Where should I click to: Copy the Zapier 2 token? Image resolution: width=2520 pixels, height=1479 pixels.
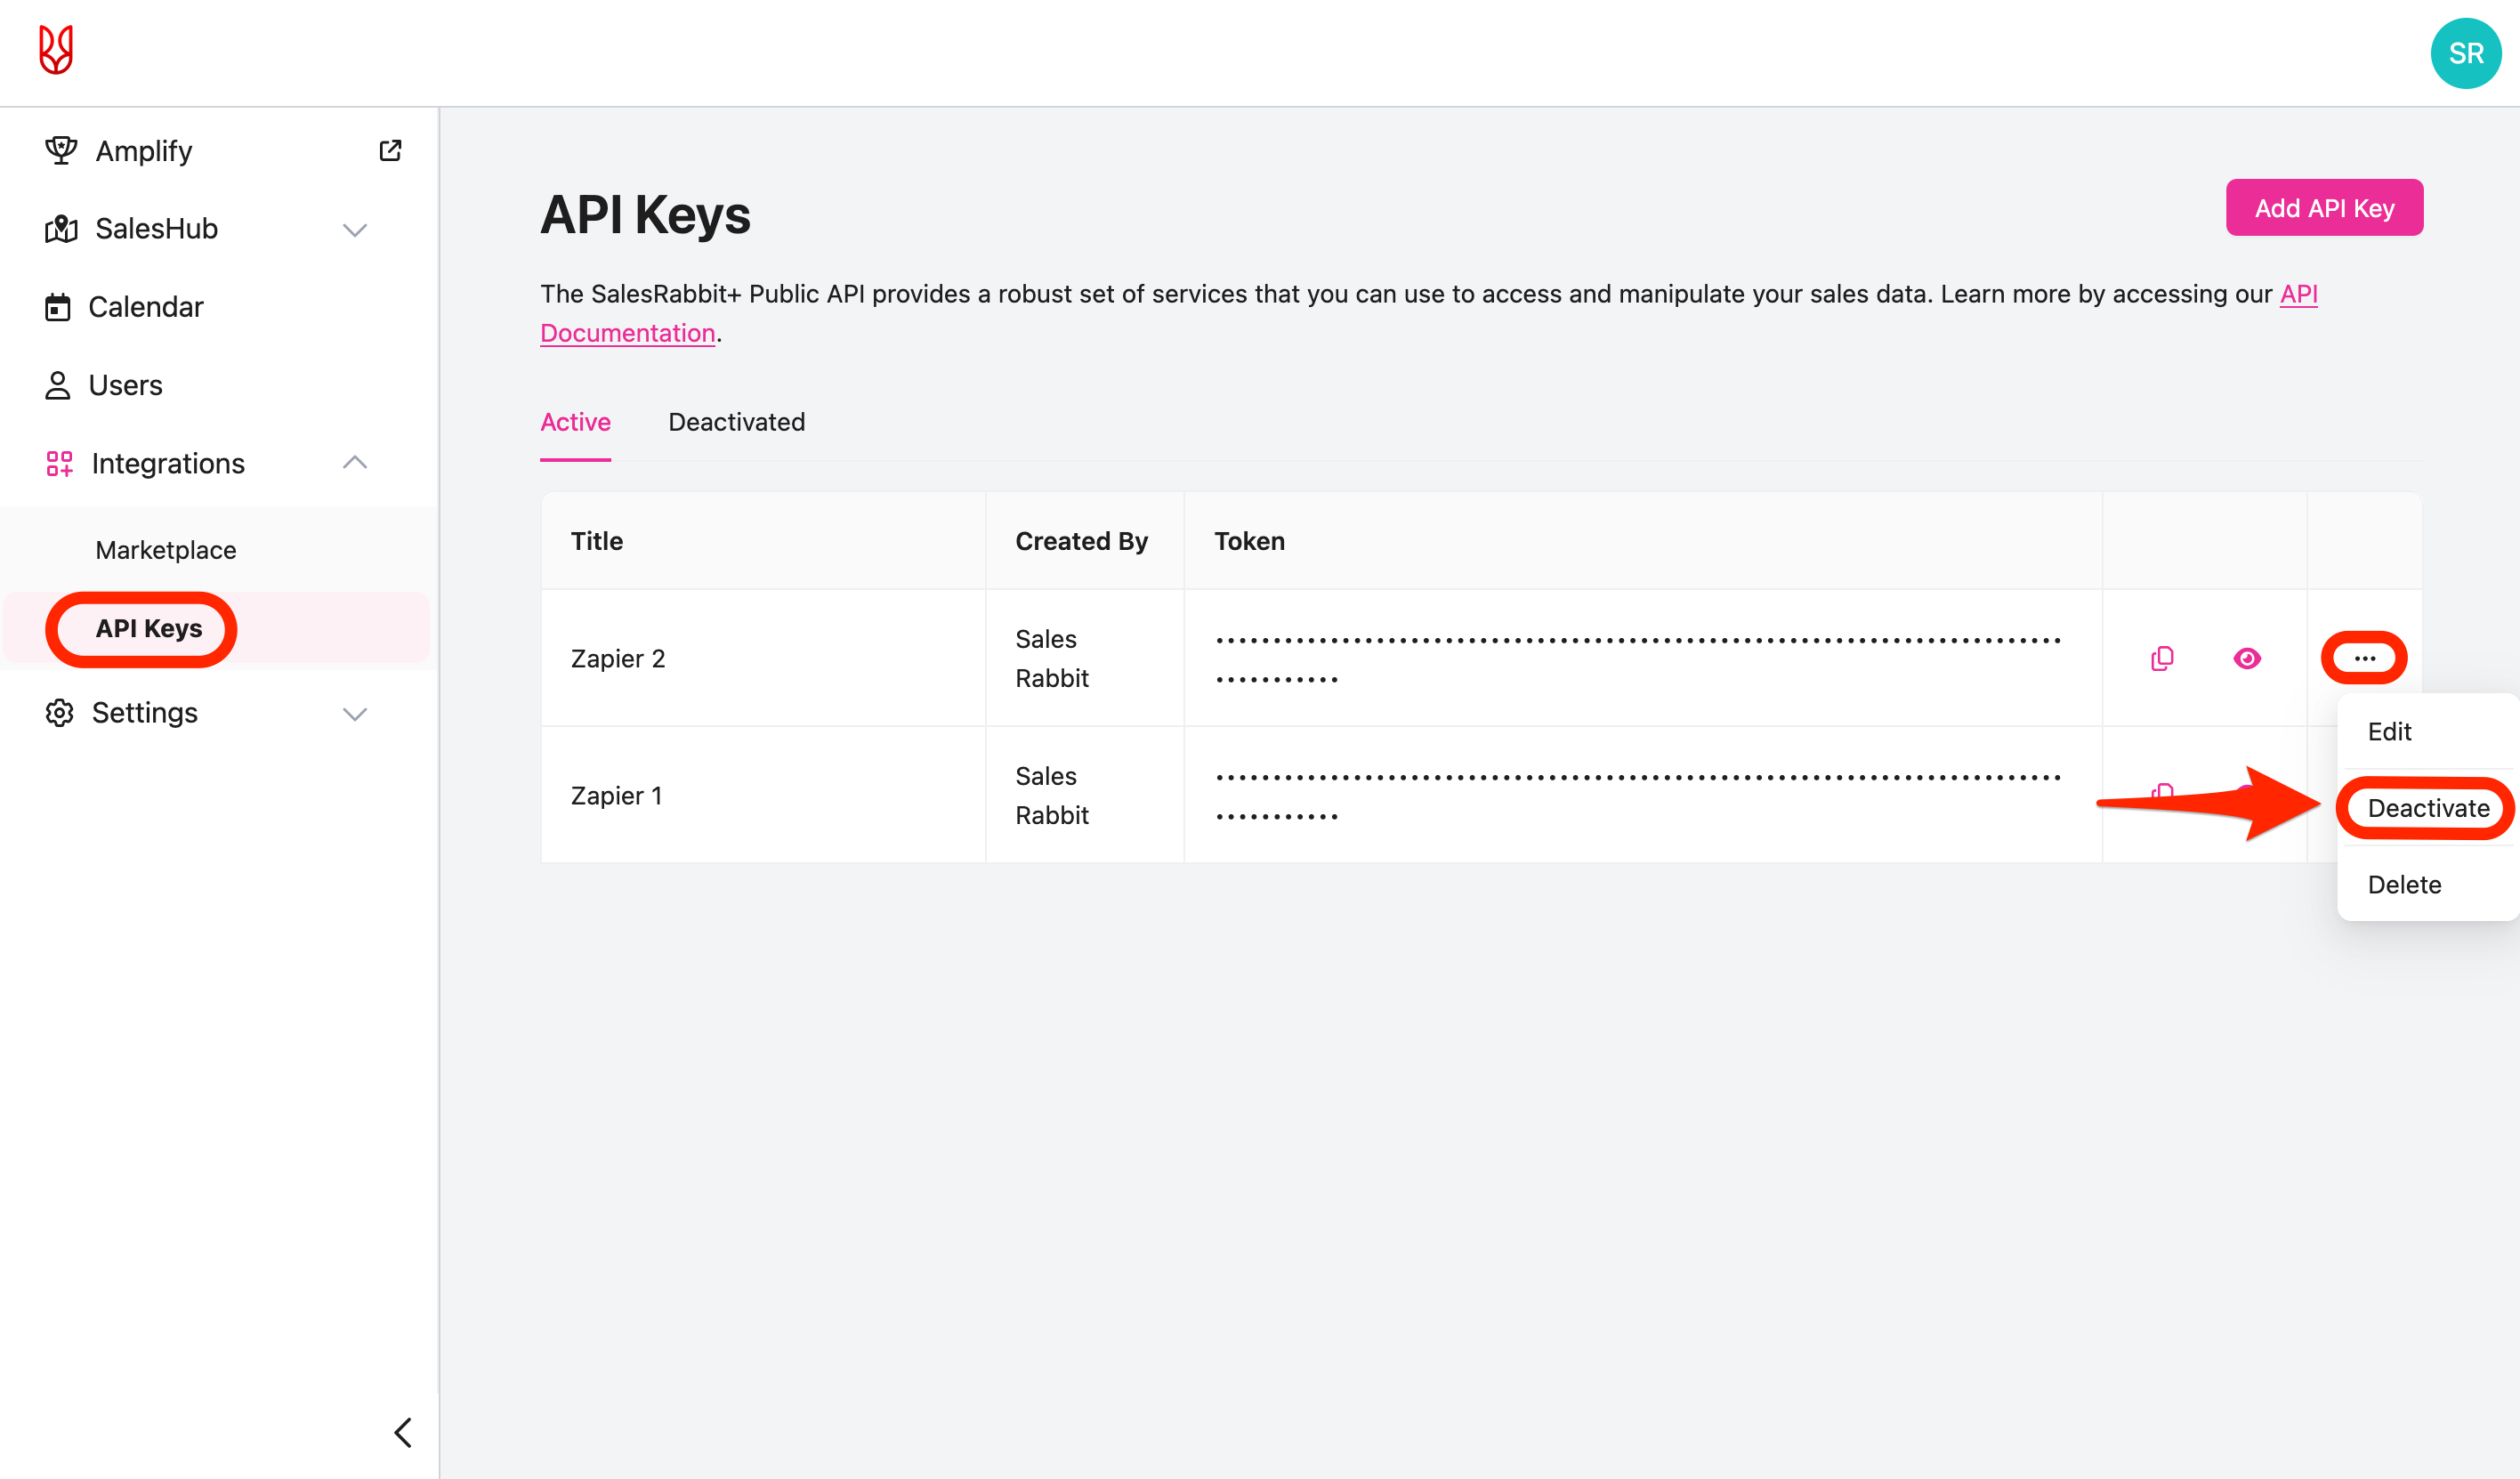(x=2161, y=658)
